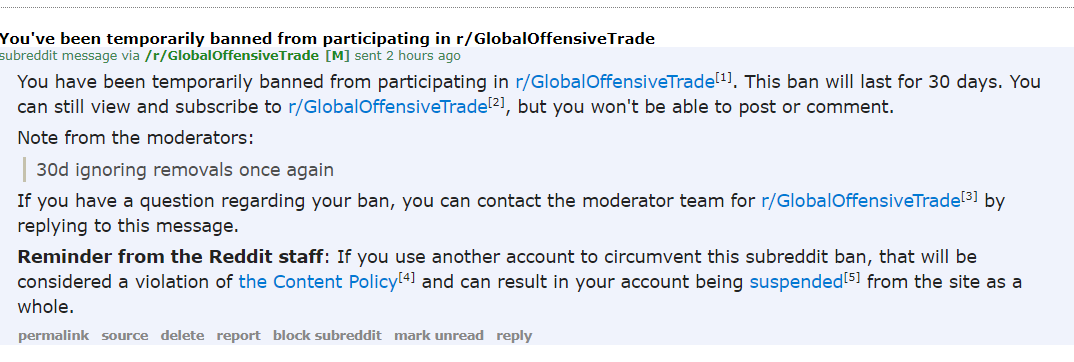Click the [5] footnote marker after suspended
Screen dimensions: 1074x362
(x=851, y=277)
